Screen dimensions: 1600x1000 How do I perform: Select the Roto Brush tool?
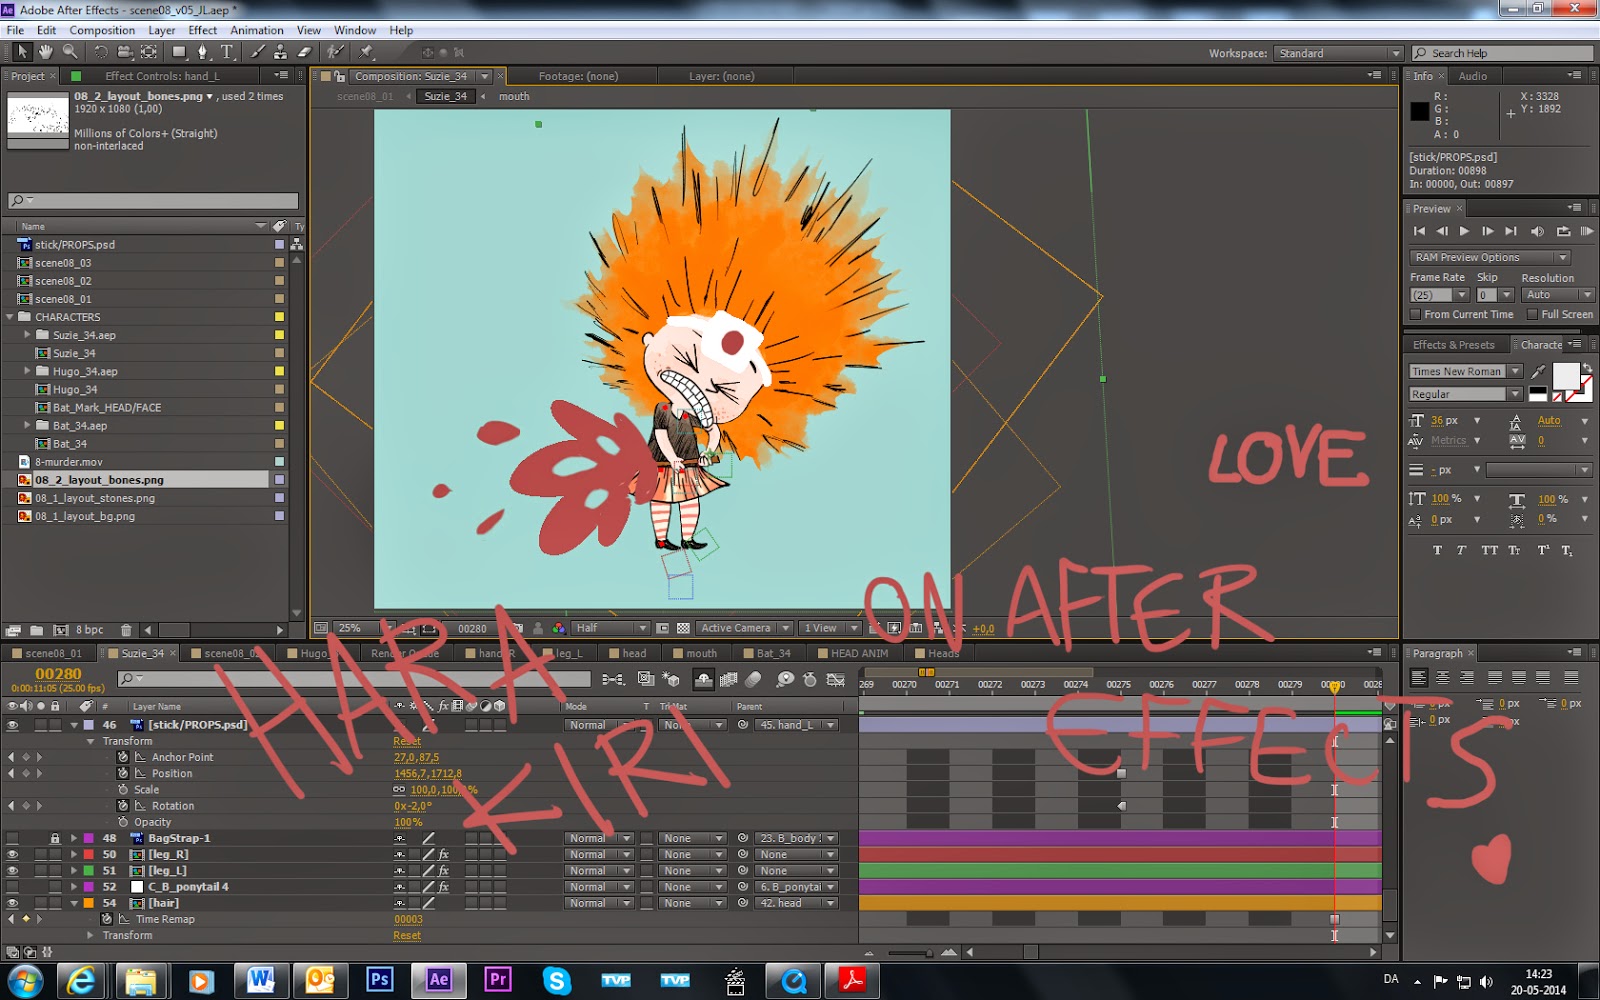click(x=336, y=52)
